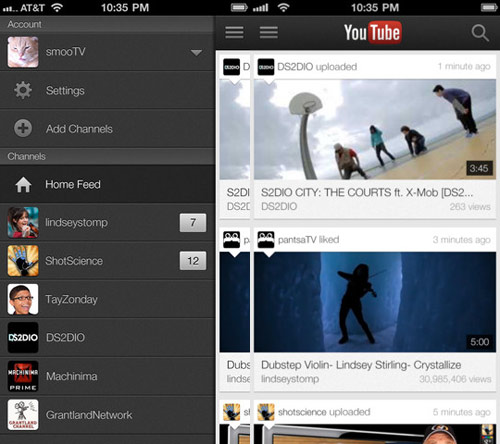
Task: Click the 3:45 duration badge
Action: (x=479, y=168)
